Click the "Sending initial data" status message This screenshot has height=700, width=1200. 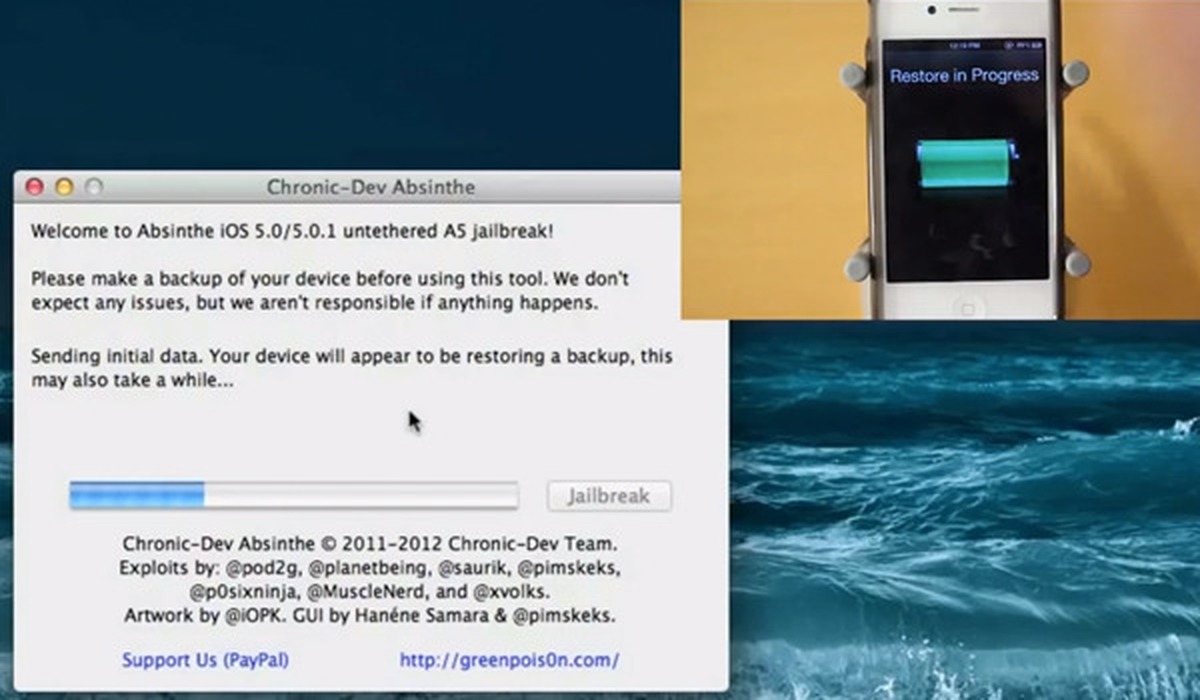pos(351,369)
